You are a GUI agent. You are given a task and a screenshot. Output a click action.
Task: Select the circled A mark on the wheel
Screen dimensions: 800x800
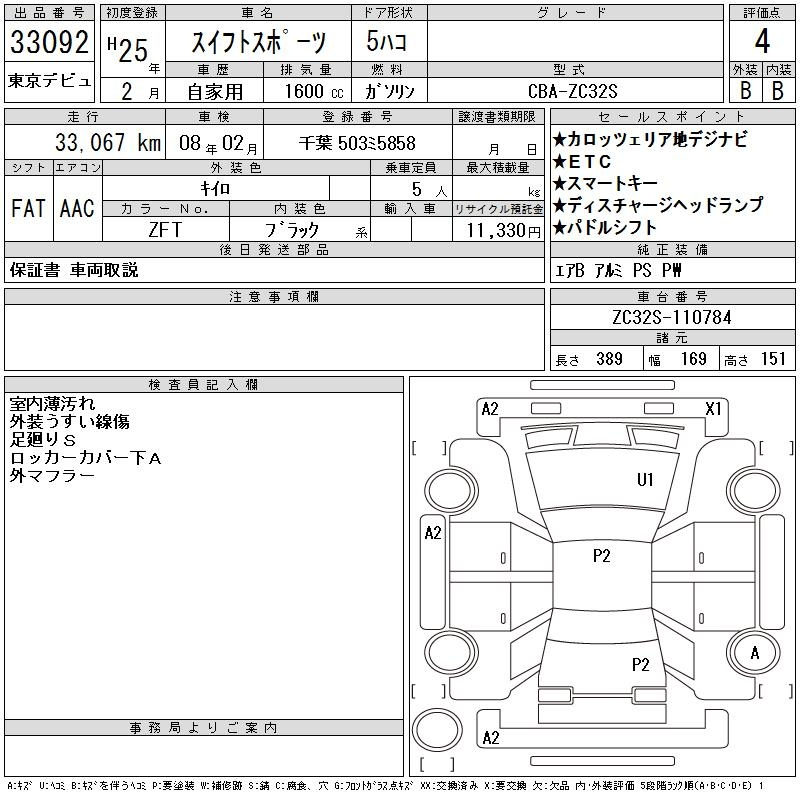tap(755, 652)
